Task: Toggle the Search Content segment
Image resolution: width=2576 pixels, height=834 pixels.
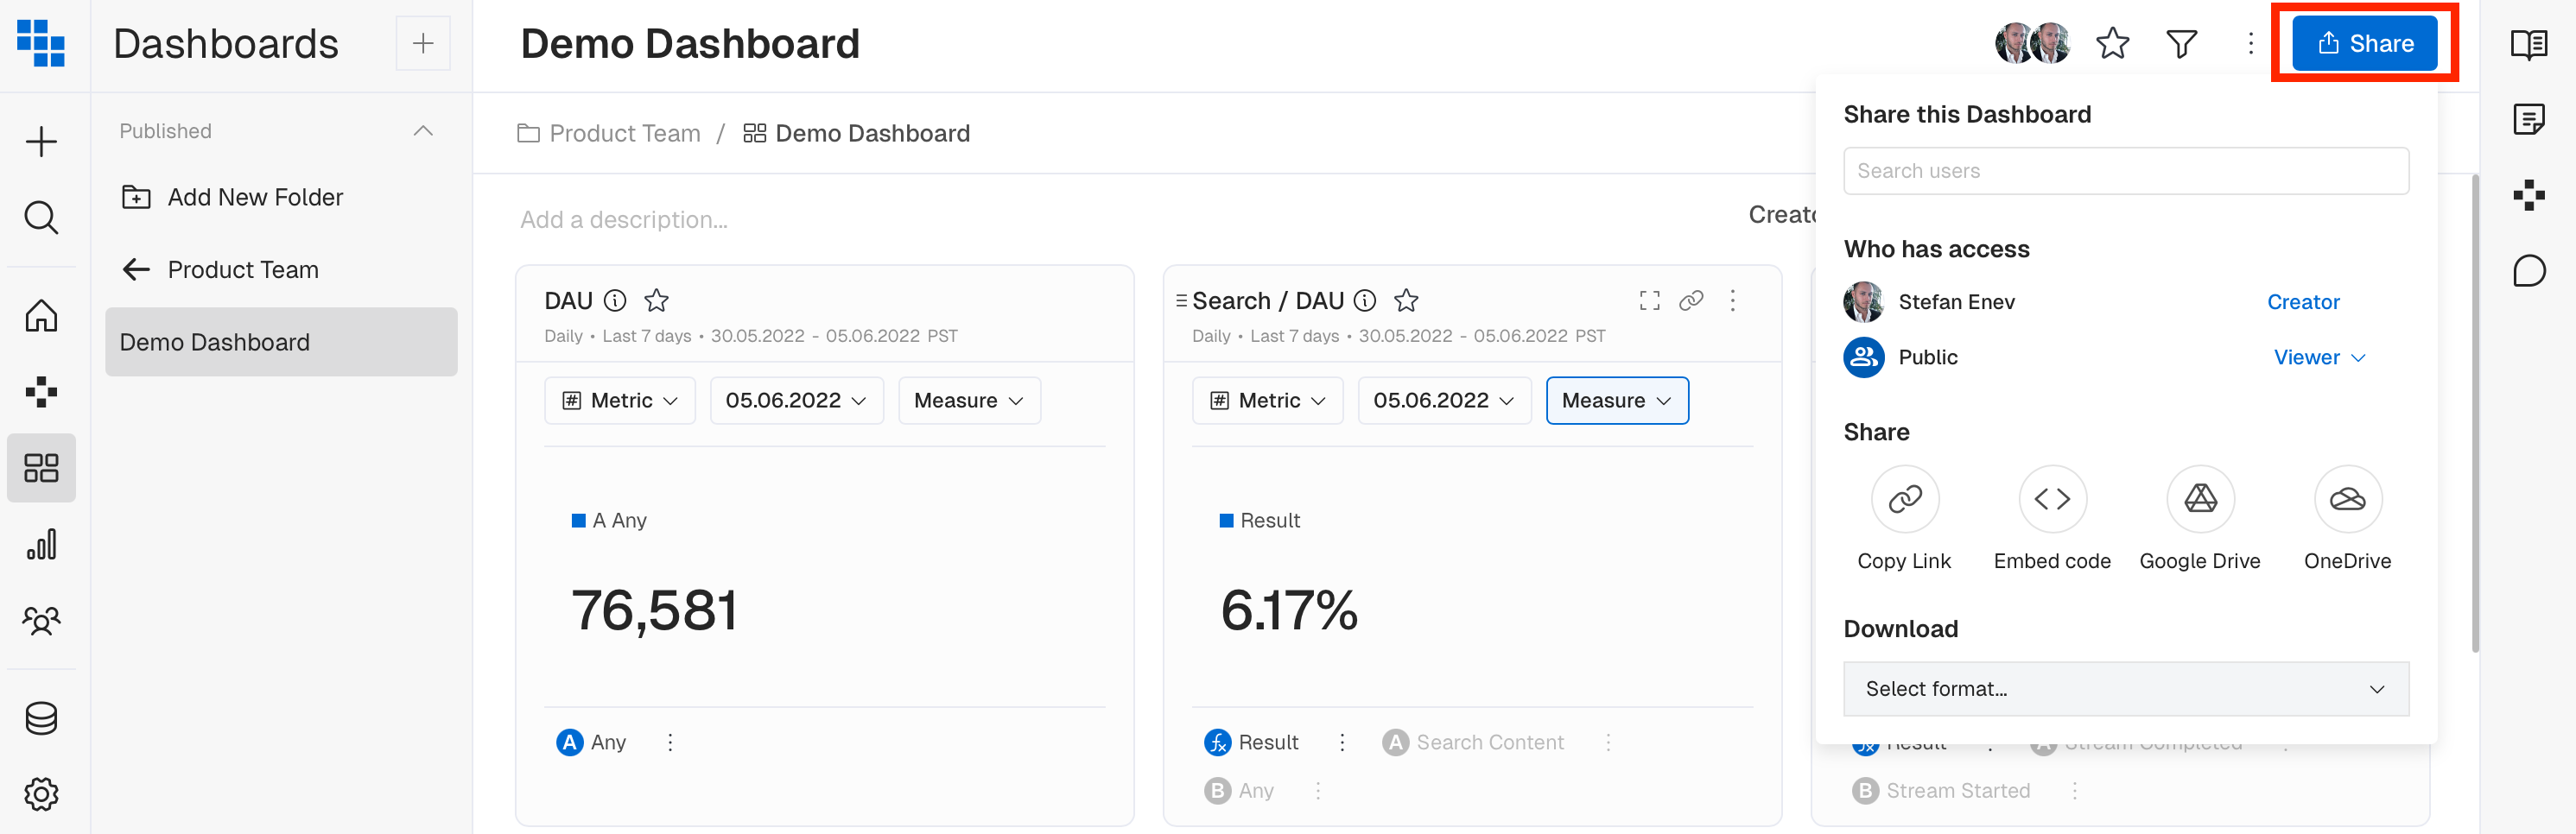Action: click(x=1473, y=742)
